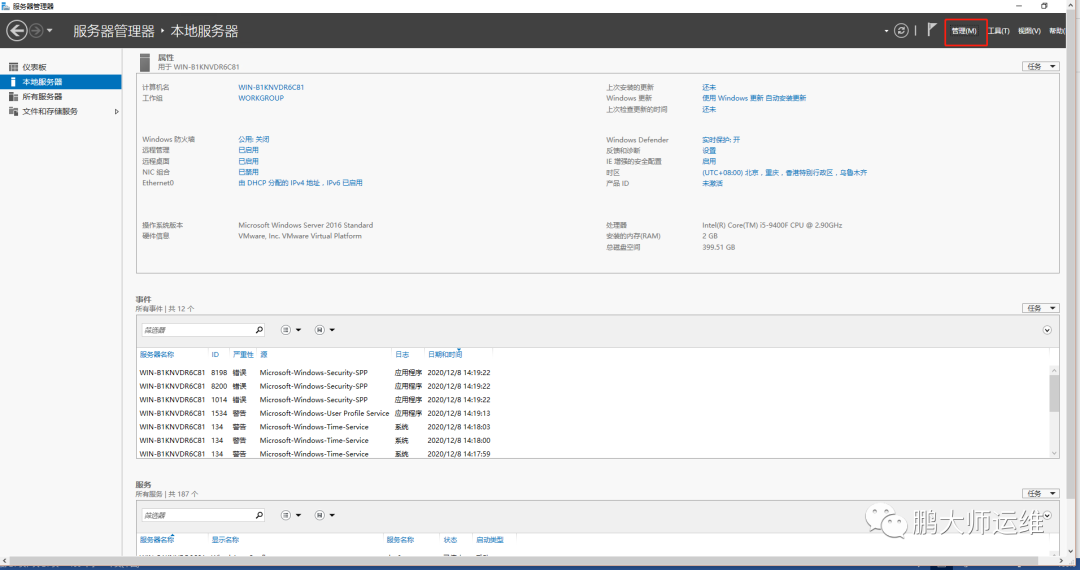The width and height of the screenshot is (1080, 570).
Task: Sort events by ID column
Action: pos(215,355)
